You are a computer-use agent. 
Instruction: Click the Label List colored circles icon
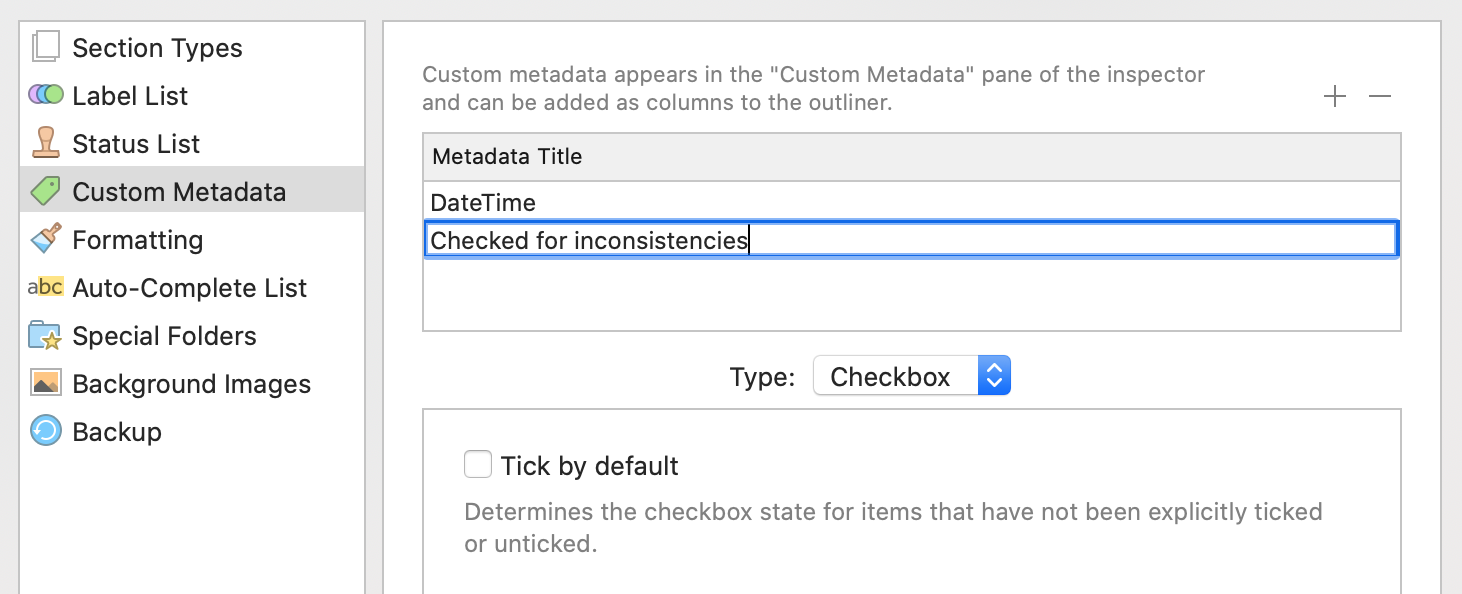click(x=45, y=95)
